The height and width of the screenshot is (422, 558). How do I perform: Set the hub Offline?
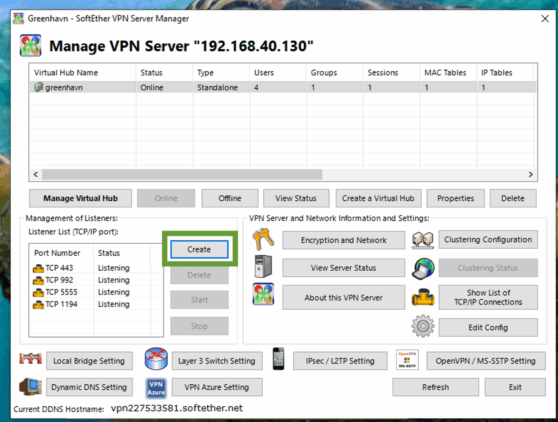coord(230,198)
